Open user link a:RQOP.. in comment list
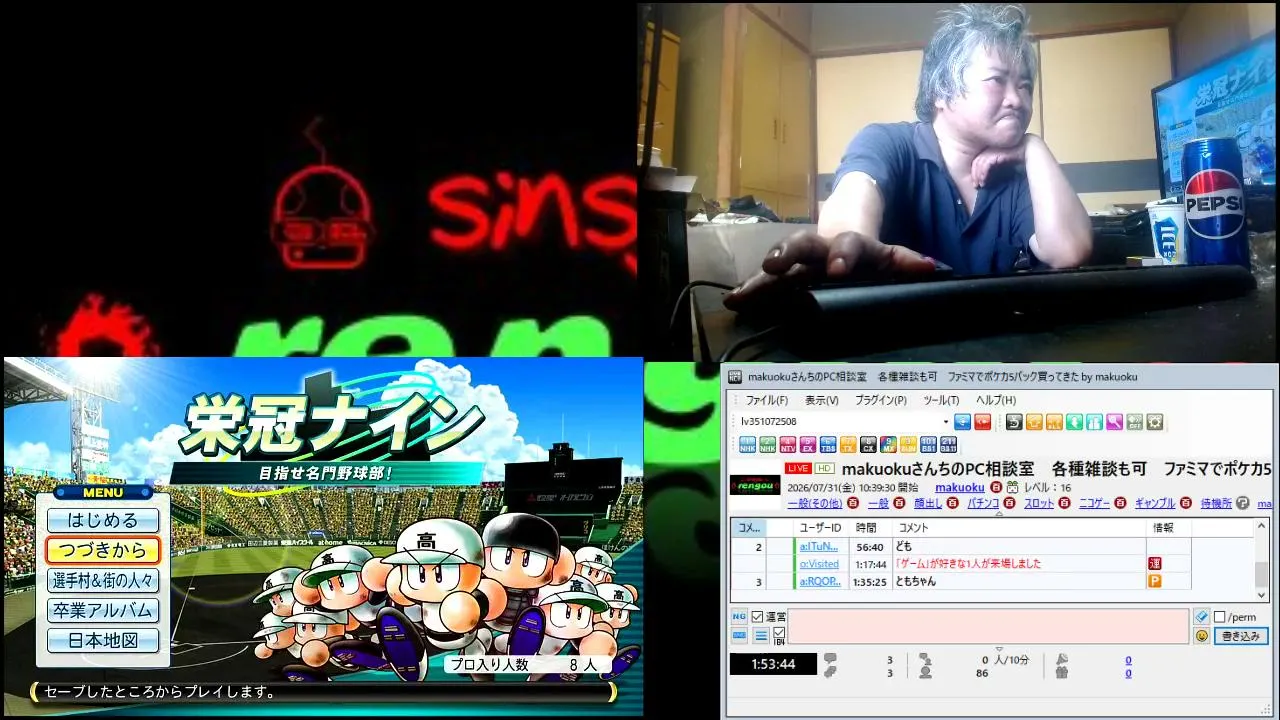 (x=820, y=581)
